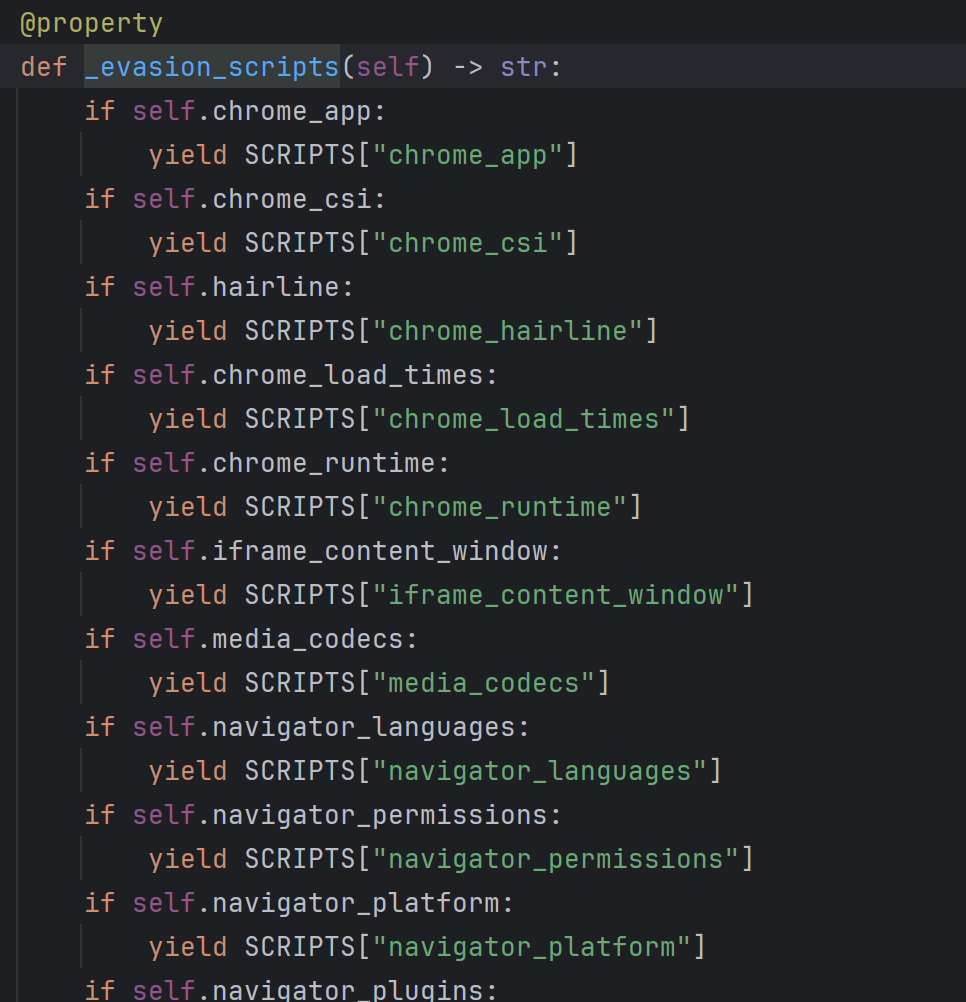Image resolution: width=966 pixels, height=1002 pixels.
Task: Click SCRIPTS in the chrome_app yield line
Action: (300, 155)
